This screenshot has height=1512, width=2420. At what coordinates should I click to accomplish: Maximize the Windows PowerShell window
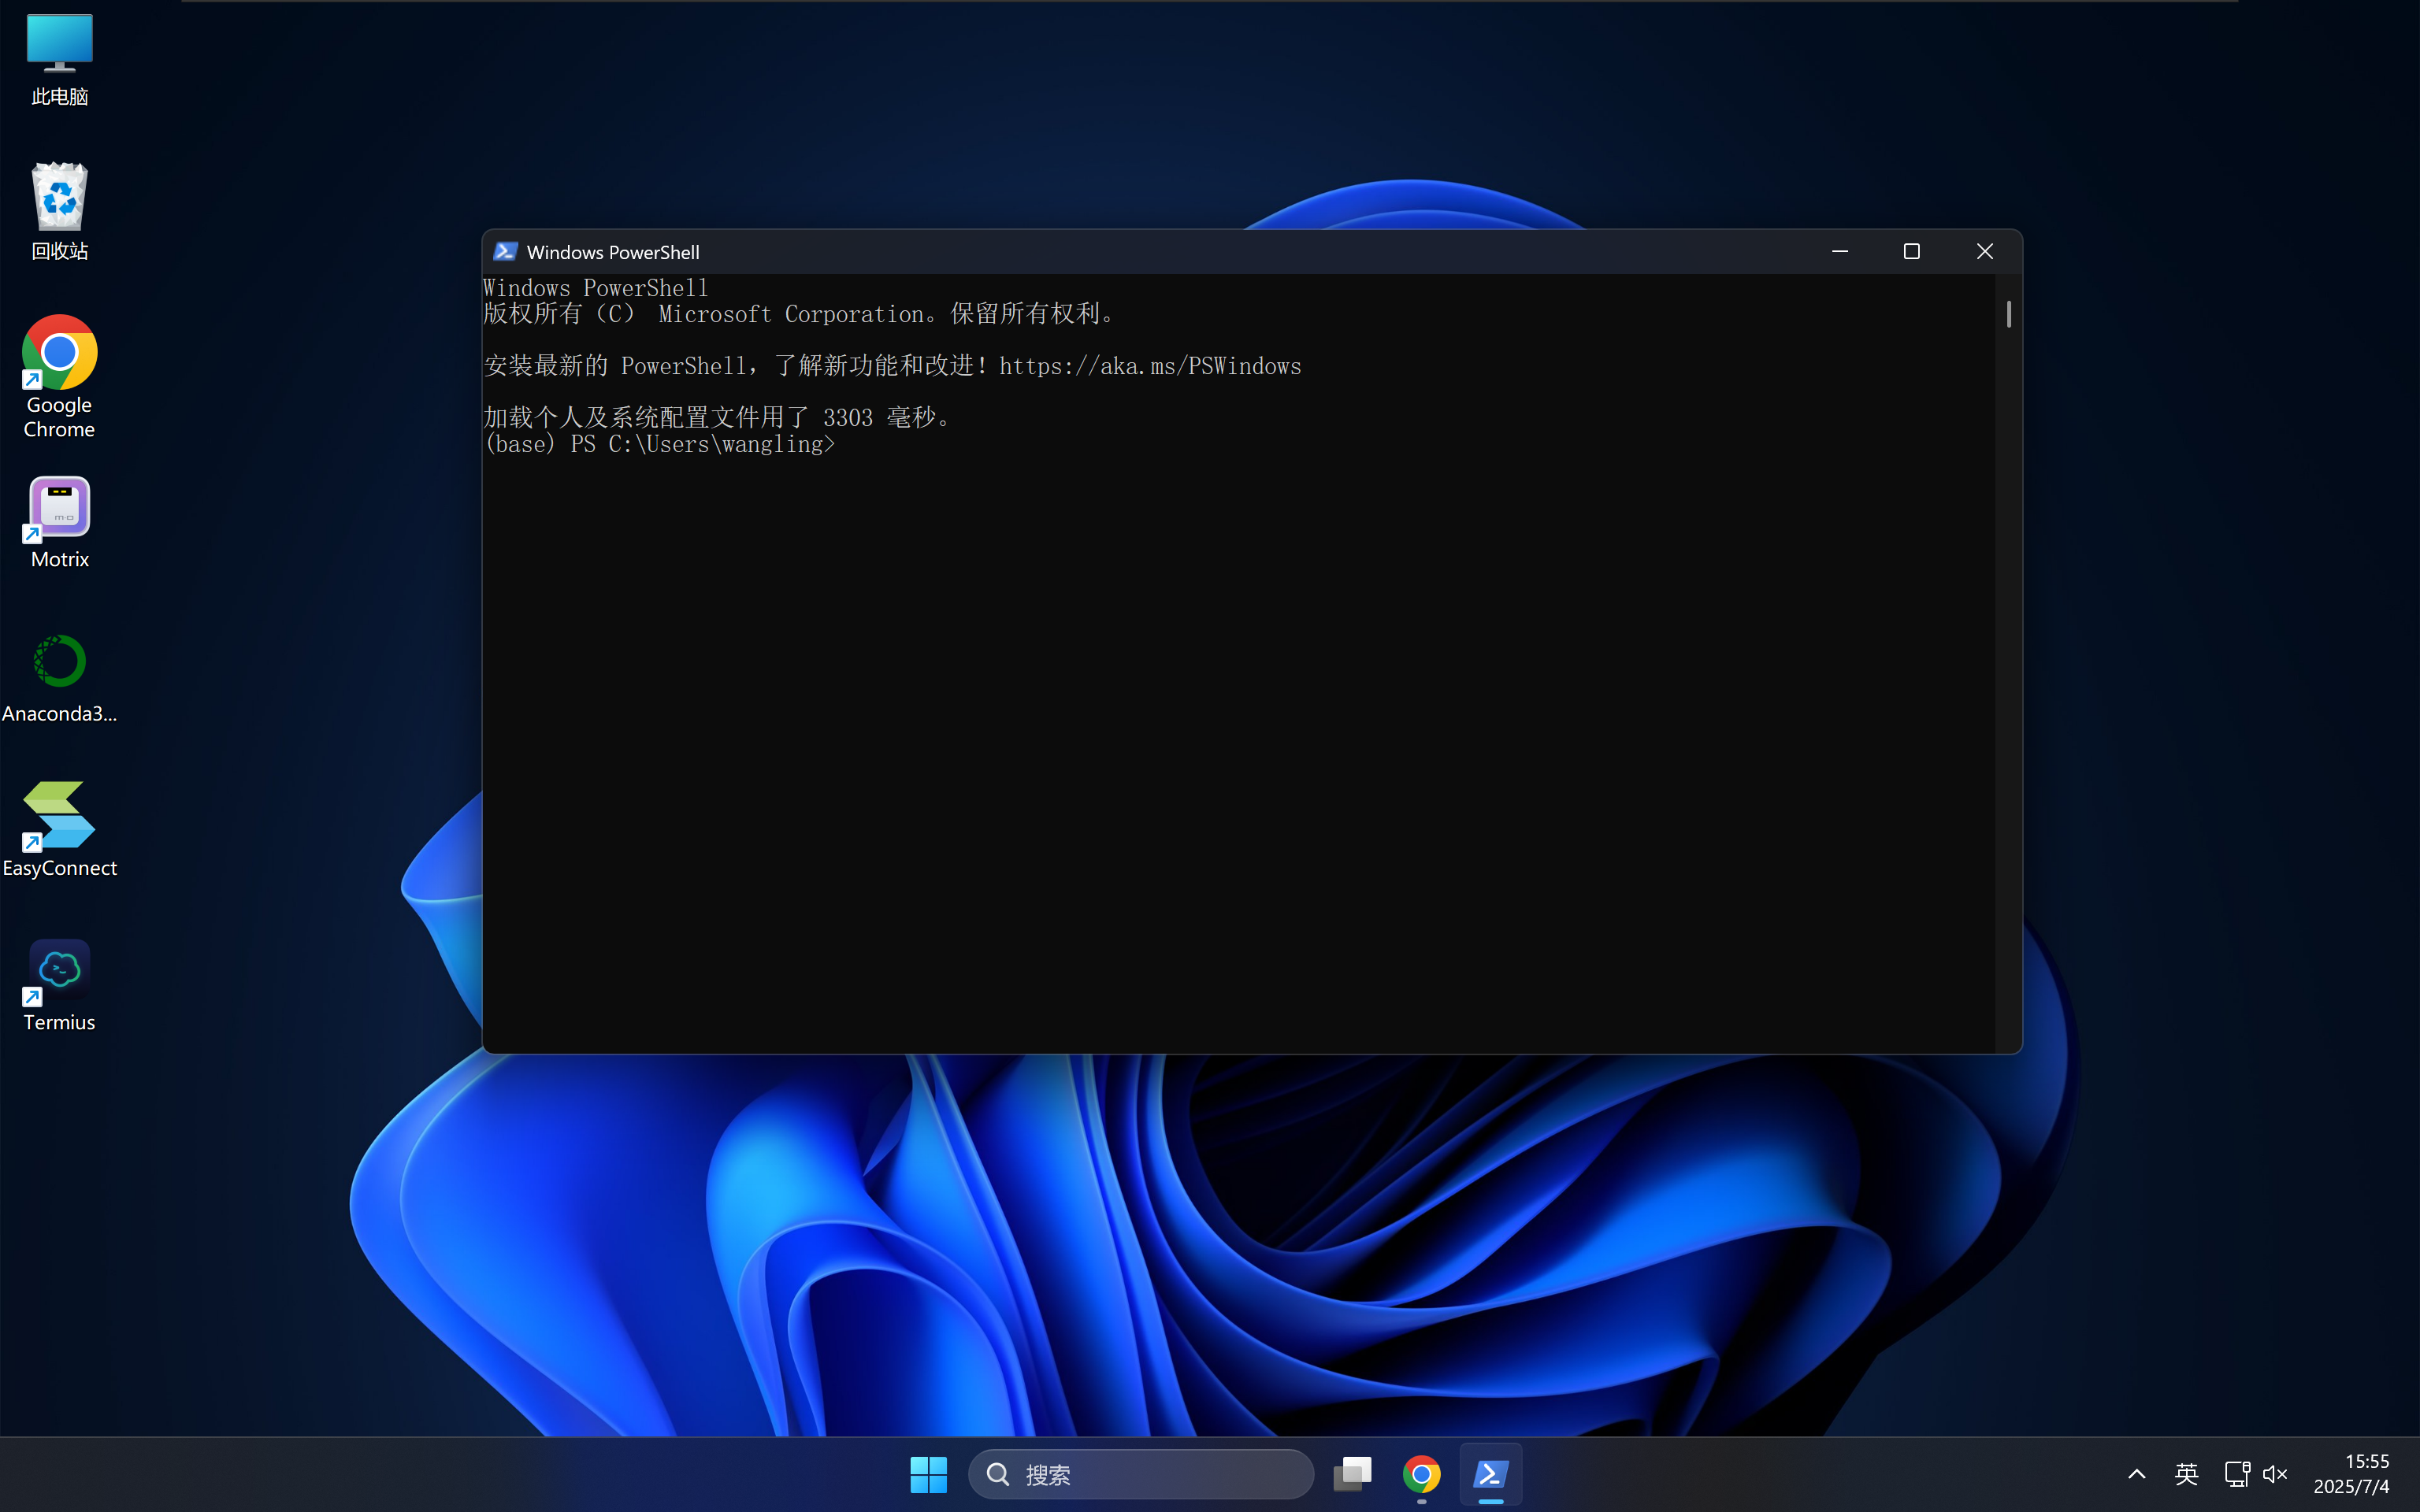(1911, 252)
